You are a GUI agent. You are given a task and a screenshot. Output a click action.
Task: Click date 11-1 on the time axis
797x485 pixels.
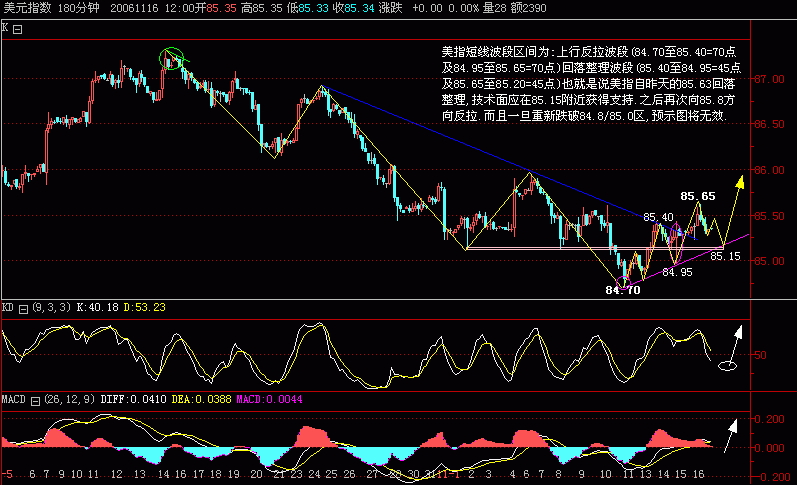click(x=449, y=474)
